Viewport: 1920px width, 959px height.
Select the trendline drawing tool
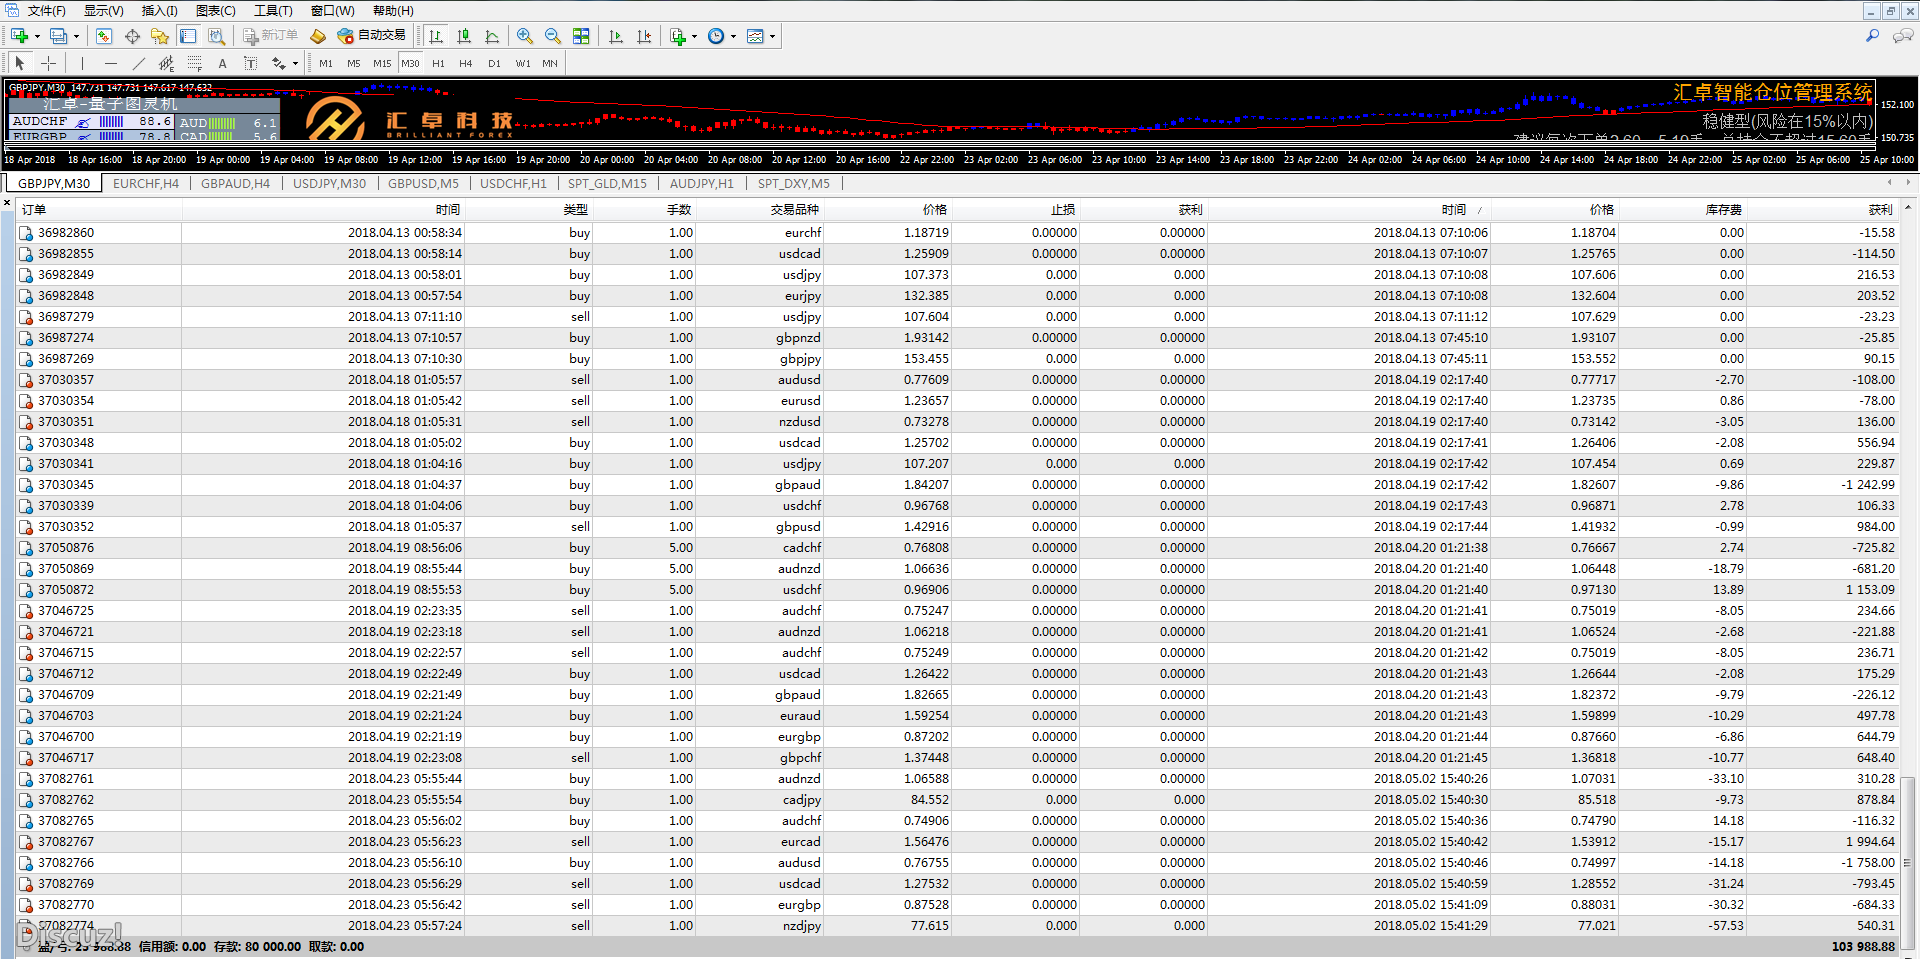(139, 63)
